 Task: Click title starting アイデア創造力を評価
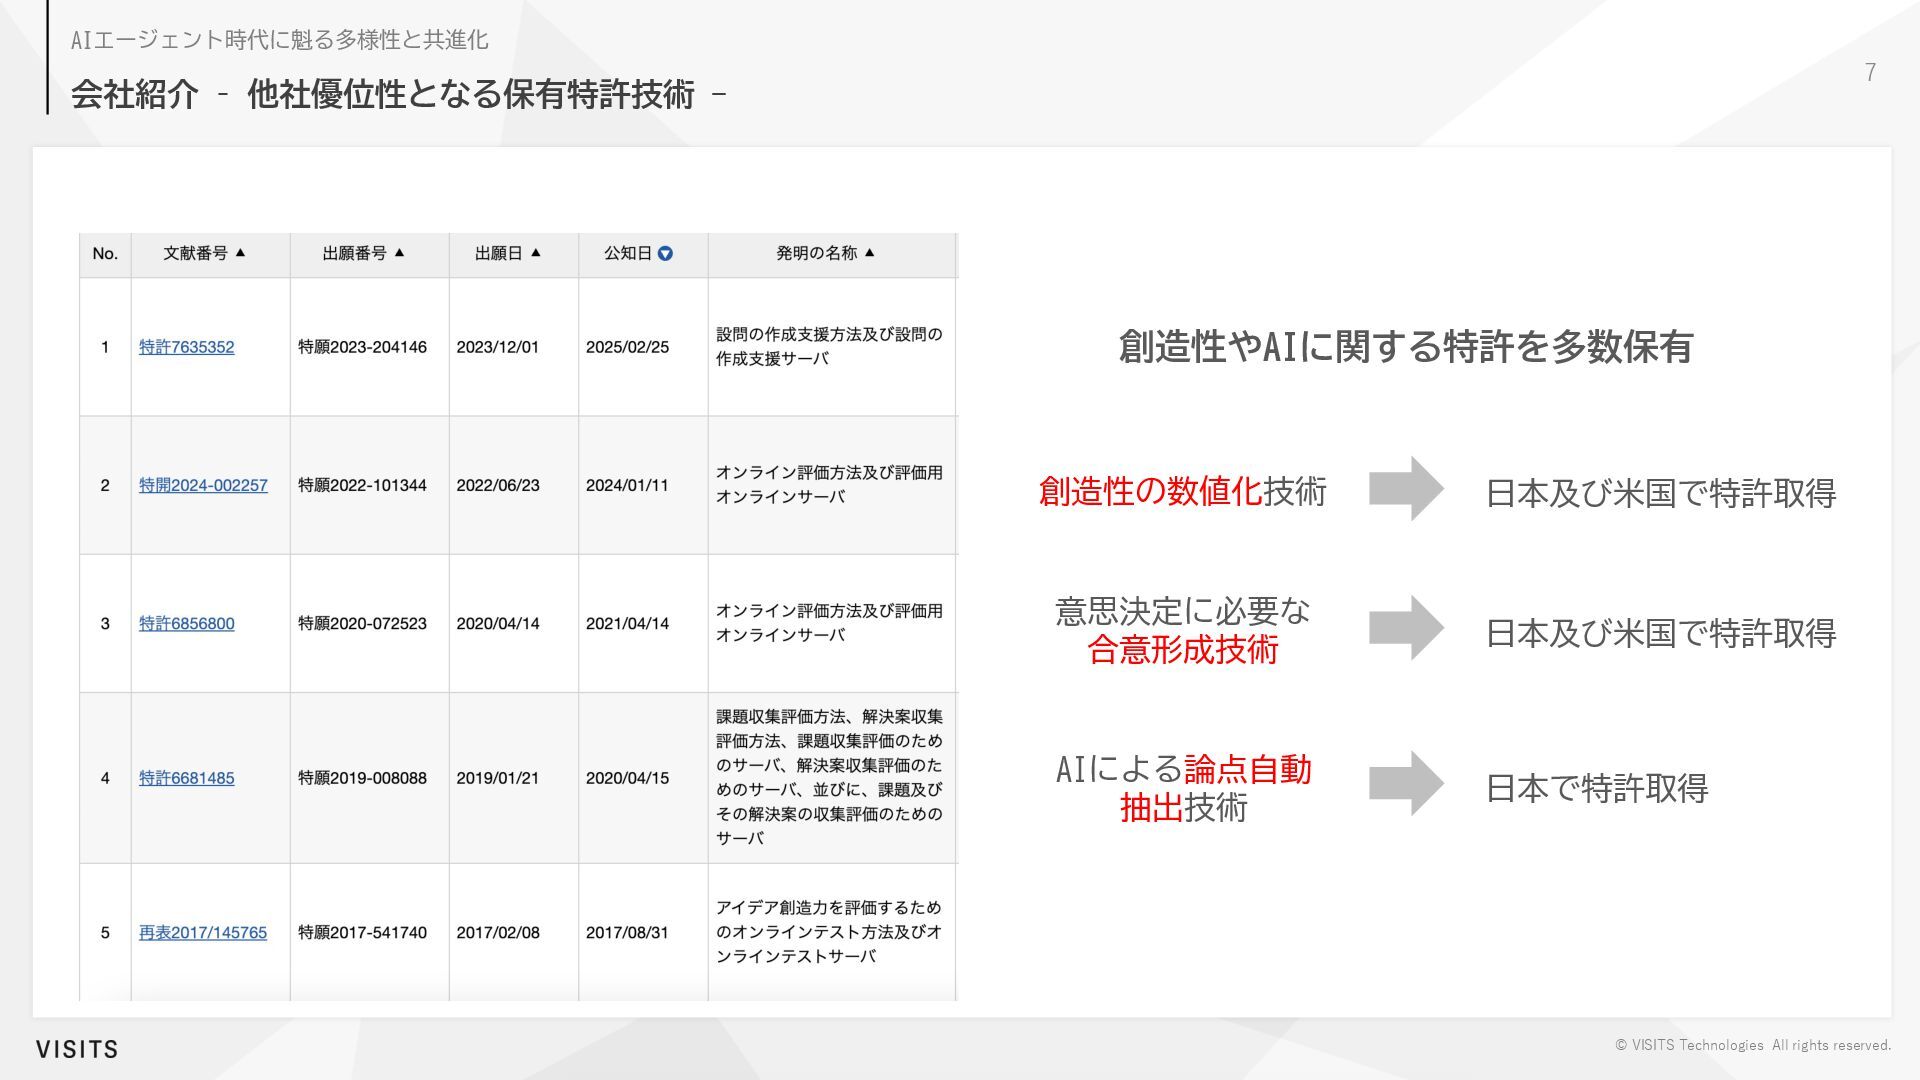click(829, 931)
